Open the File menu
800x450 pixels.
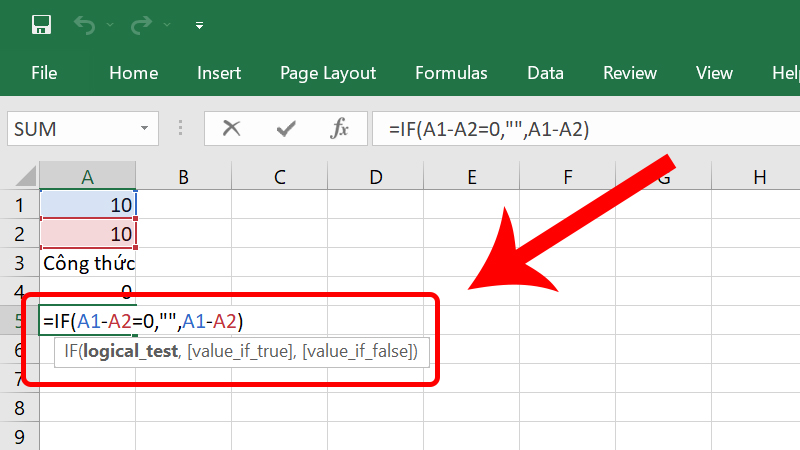pos(44,73)
